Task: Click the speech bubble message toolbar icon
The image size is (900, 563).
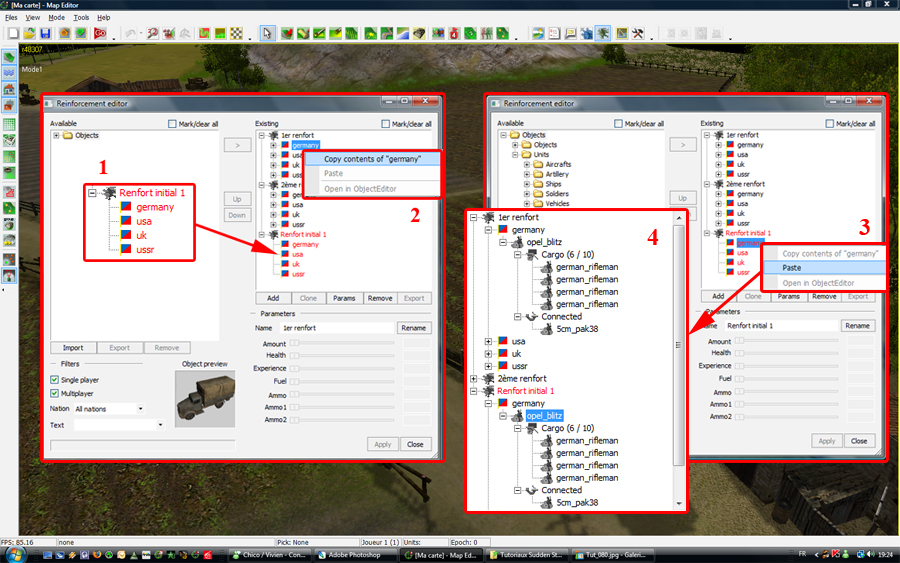Action: coord(571,33)
